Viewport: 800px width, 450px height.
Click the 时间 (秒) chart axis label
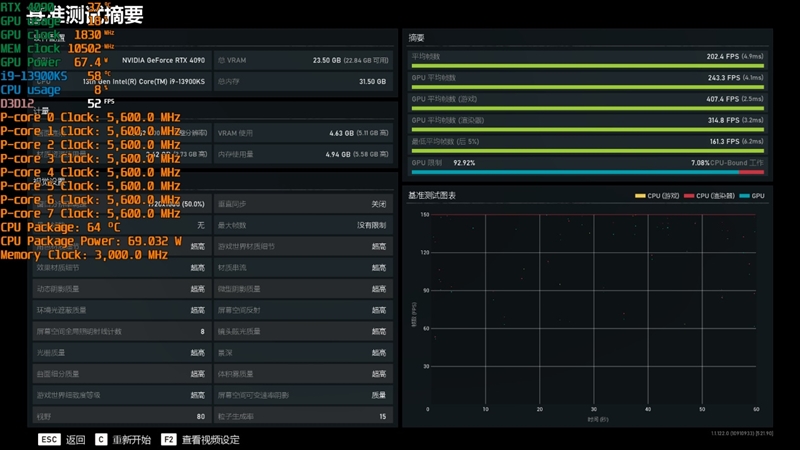pos(597,419)
